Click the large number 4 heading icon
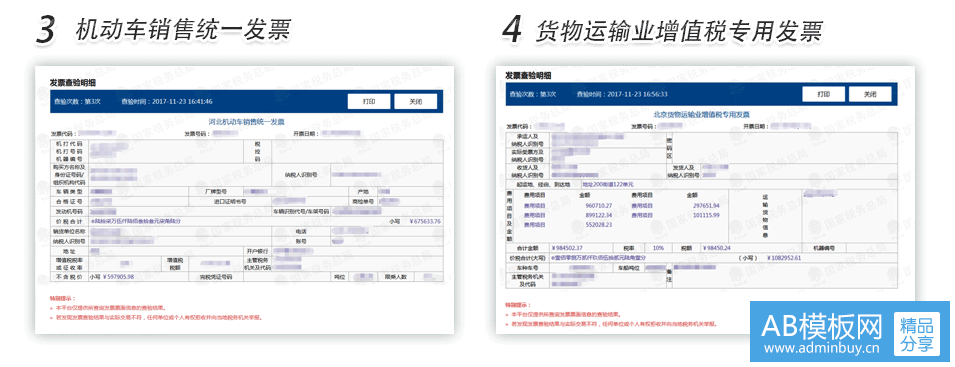Viewport: 955px width, 367px height. point(511,30)
